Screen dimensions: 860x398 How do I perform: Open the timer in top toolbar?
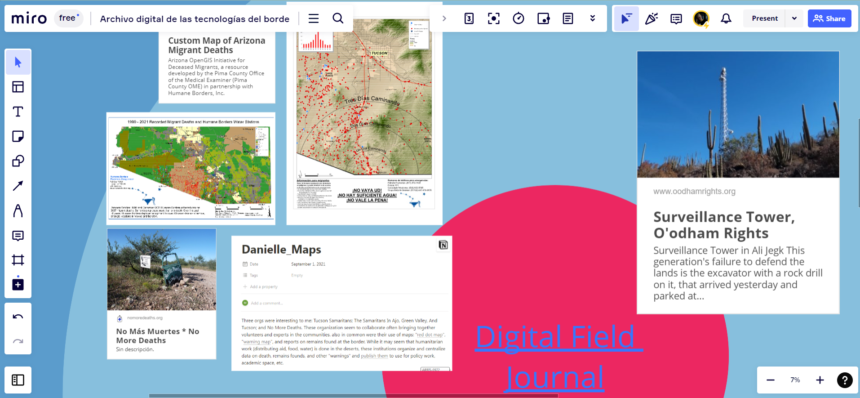pyautogui.click(x=518, y=19)
